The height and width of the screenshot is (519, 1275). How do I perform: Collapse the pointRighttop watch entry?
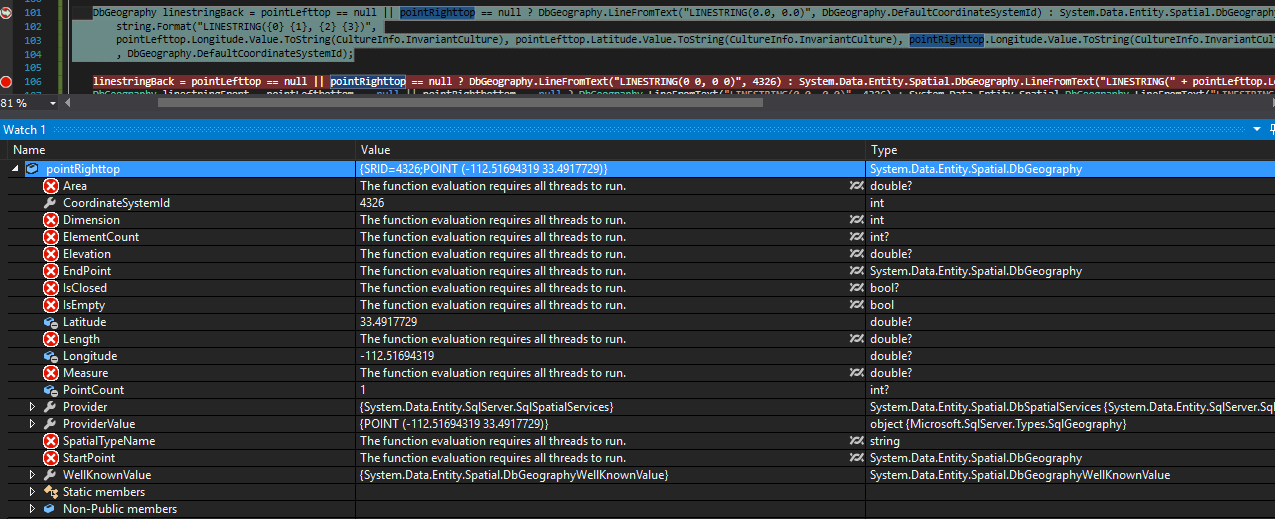click(14, 169)
